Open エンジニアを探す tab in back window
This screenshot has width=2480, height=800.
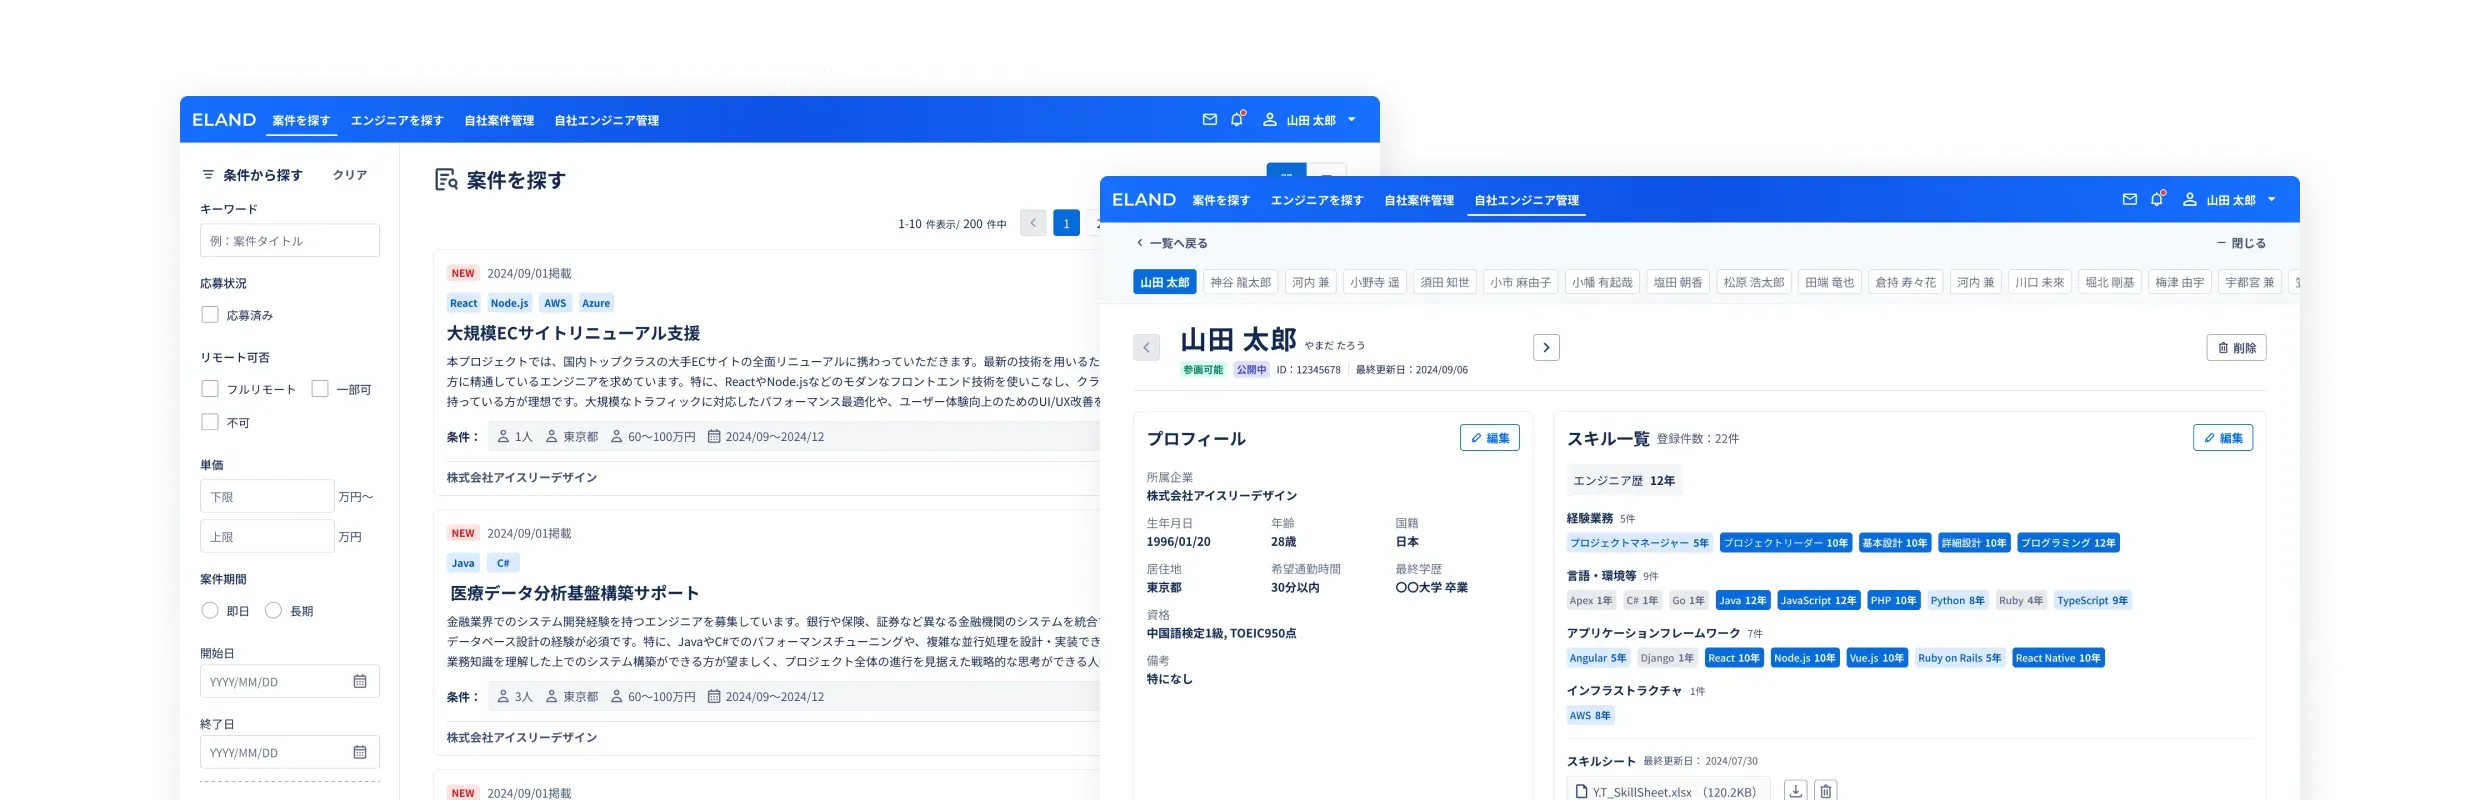pos(397,120)
